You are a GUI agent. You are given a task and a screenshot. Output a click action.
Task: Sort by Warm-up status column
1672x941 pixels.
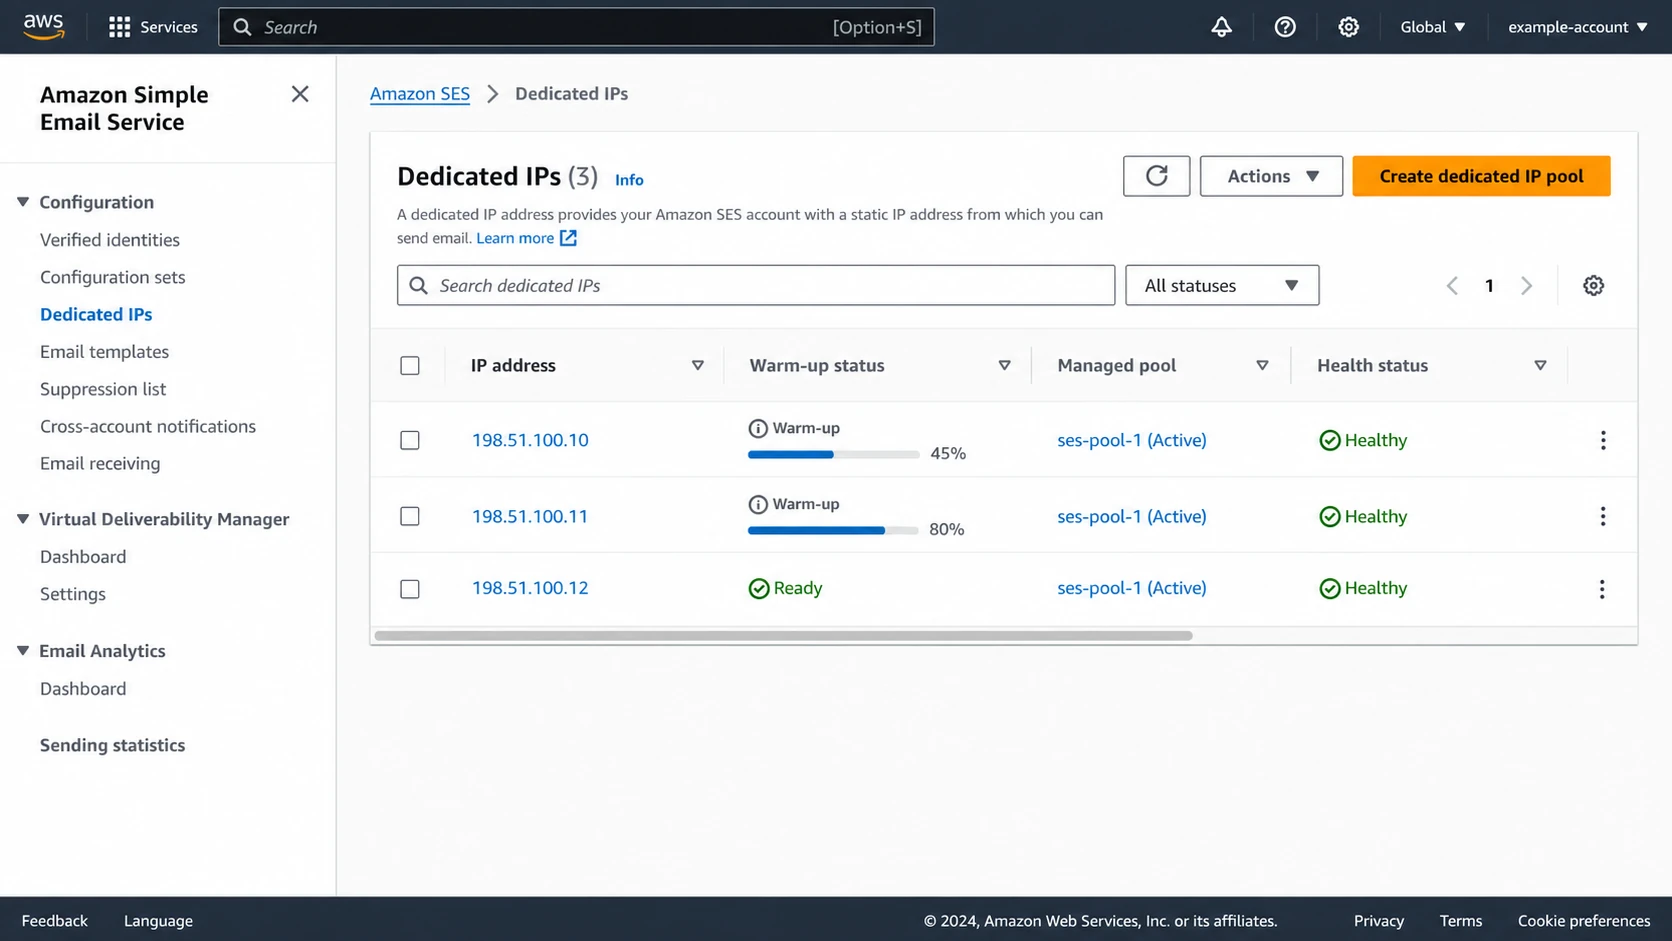coord(1004,365)
